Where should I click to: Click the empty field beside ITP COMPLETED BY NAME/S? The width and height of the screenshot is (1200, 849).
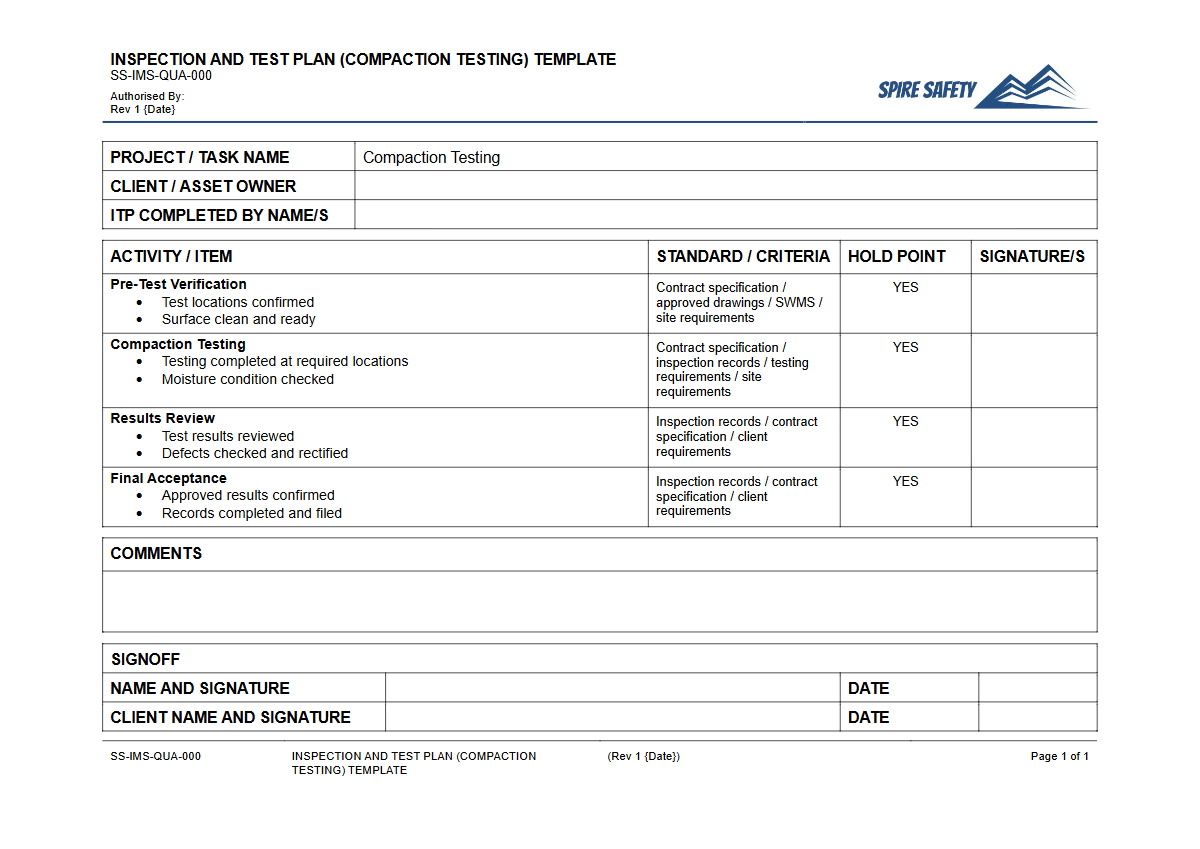[726, 215]
